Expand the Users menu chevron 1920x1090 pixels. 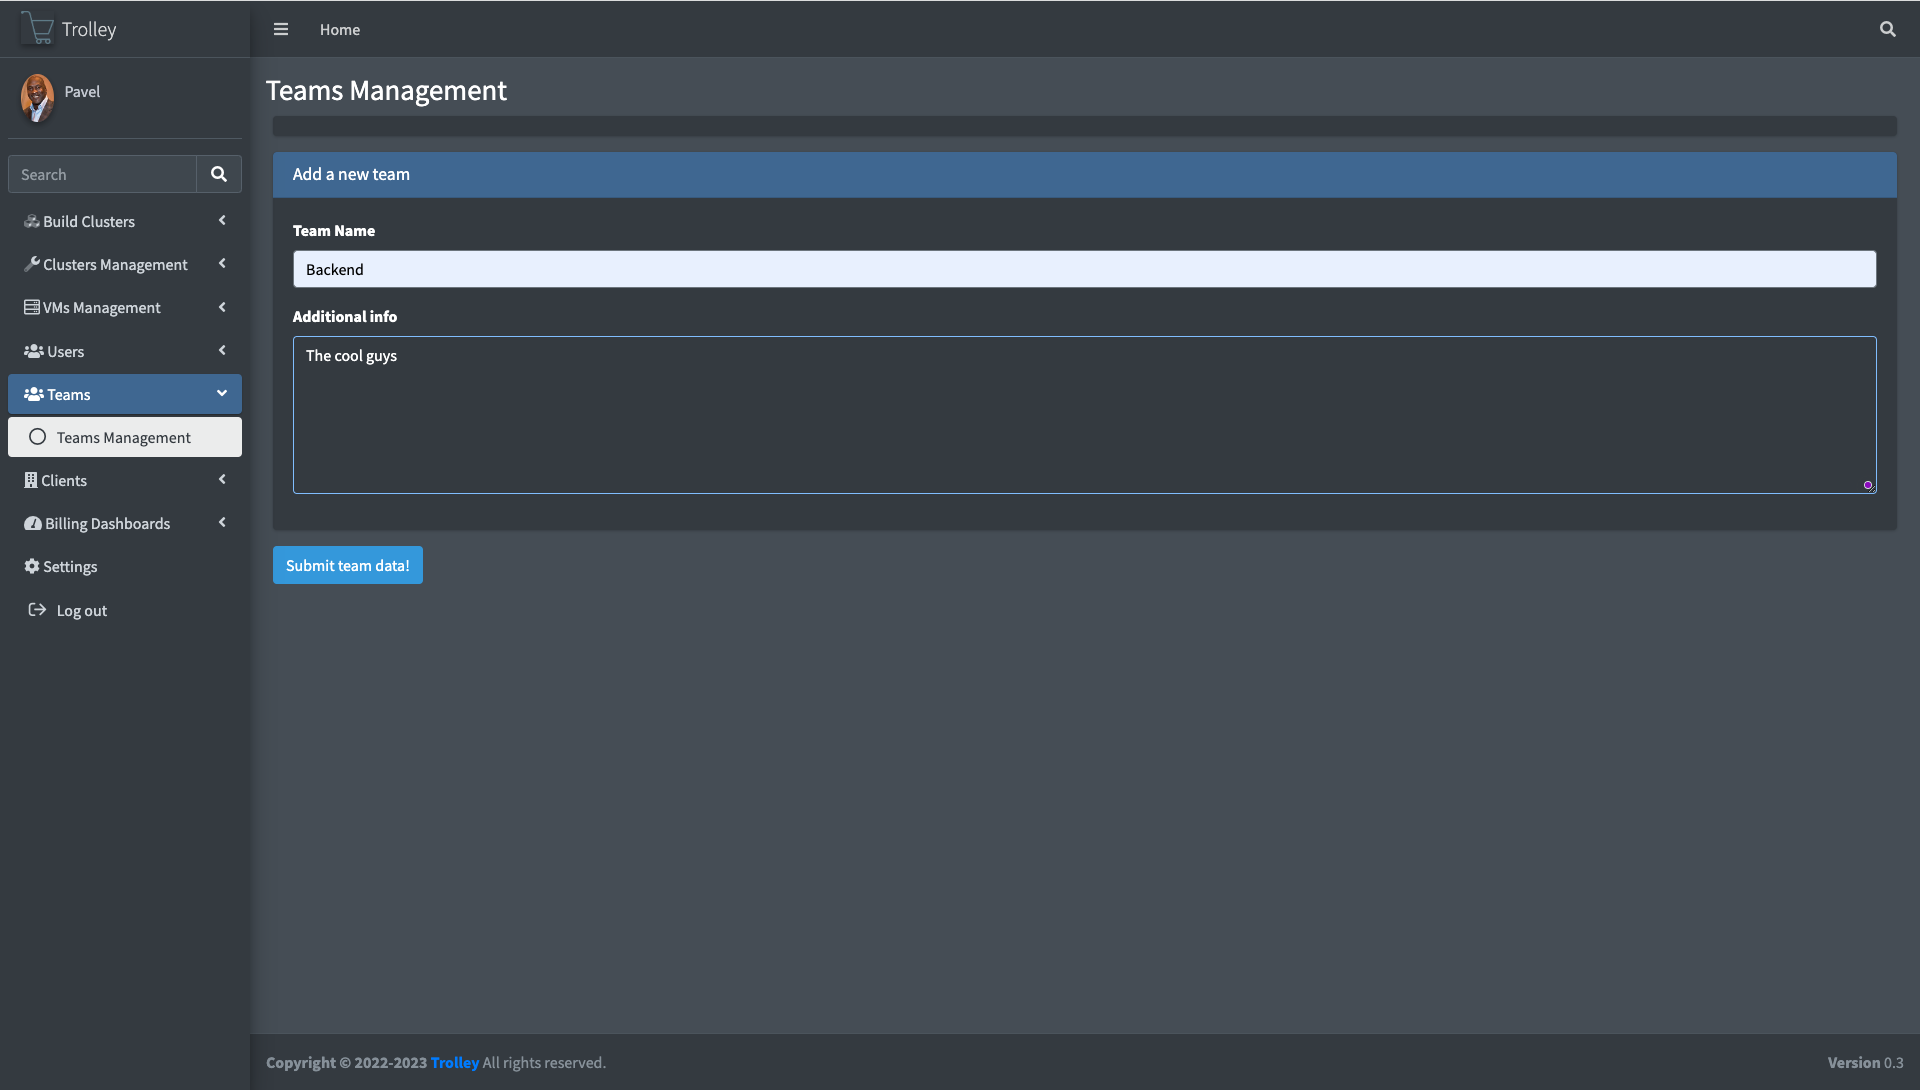coord(222,351)
